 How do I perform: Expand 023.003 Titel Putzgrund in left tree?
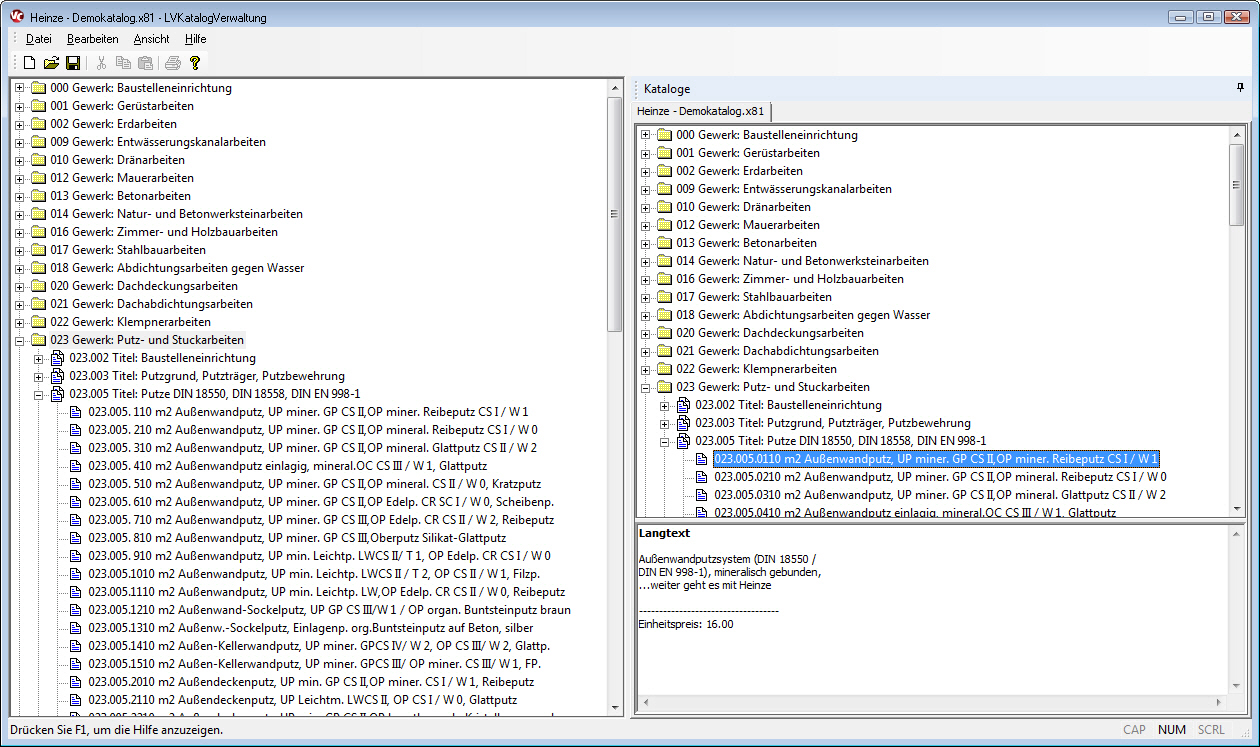click(38, 376)
